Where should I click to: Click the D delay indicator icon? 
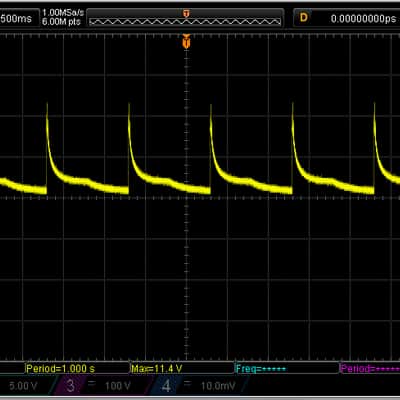coord(304,18)
